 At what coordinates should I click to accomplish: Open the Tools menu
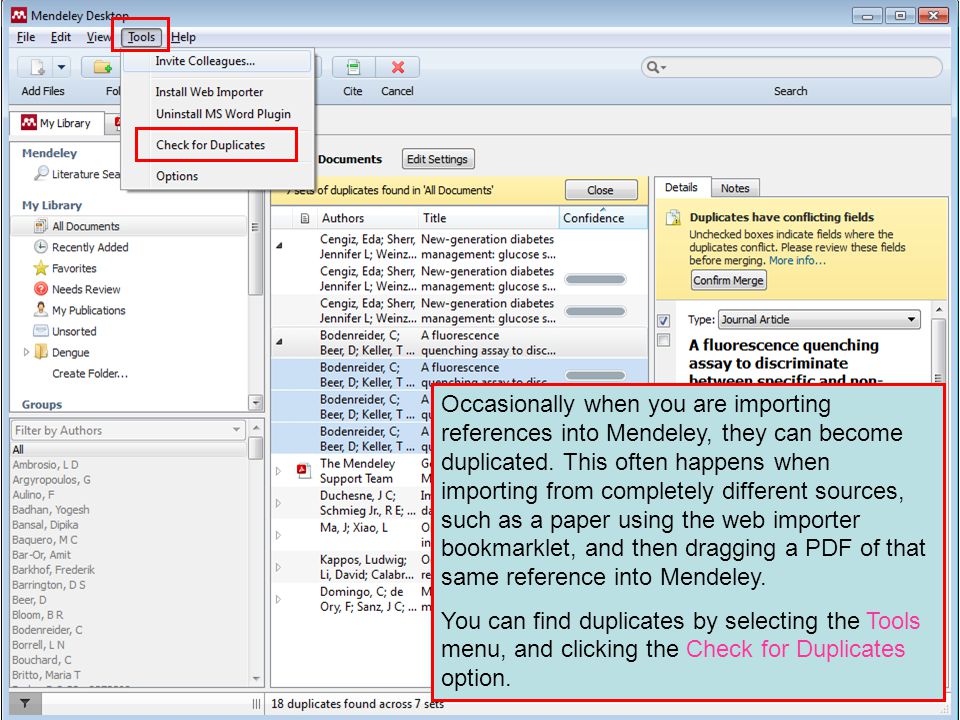click(141, 37)
